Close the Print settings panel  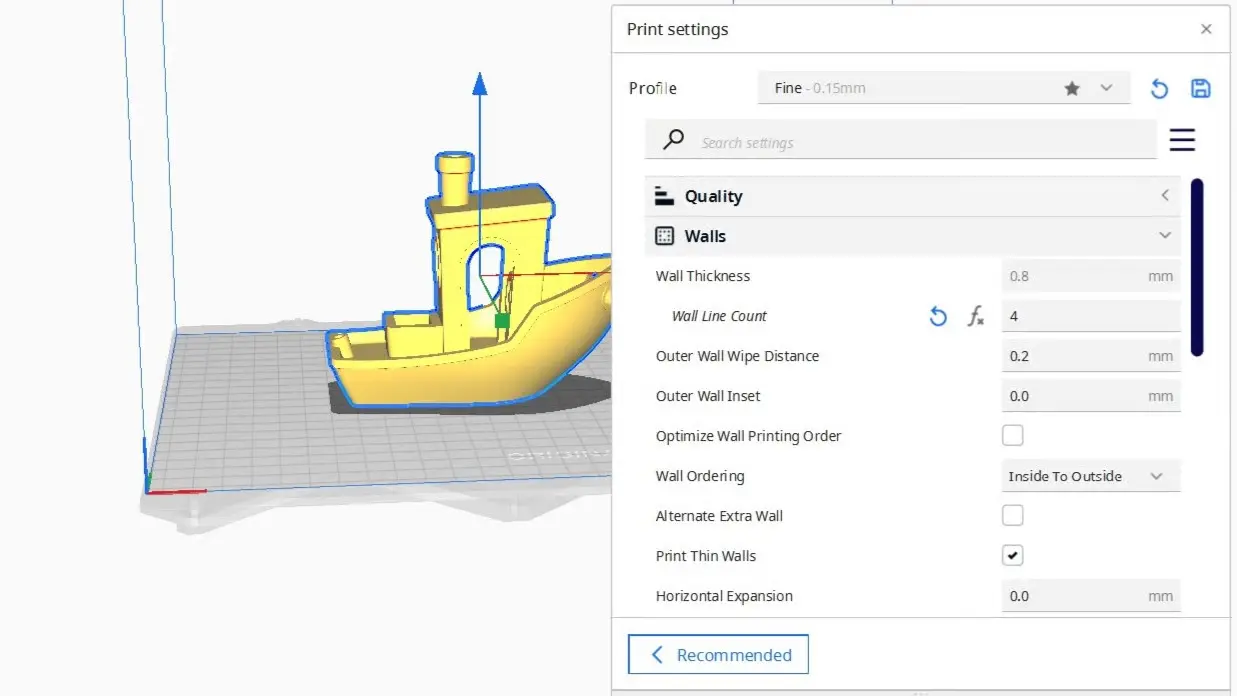pos(1206,29)
